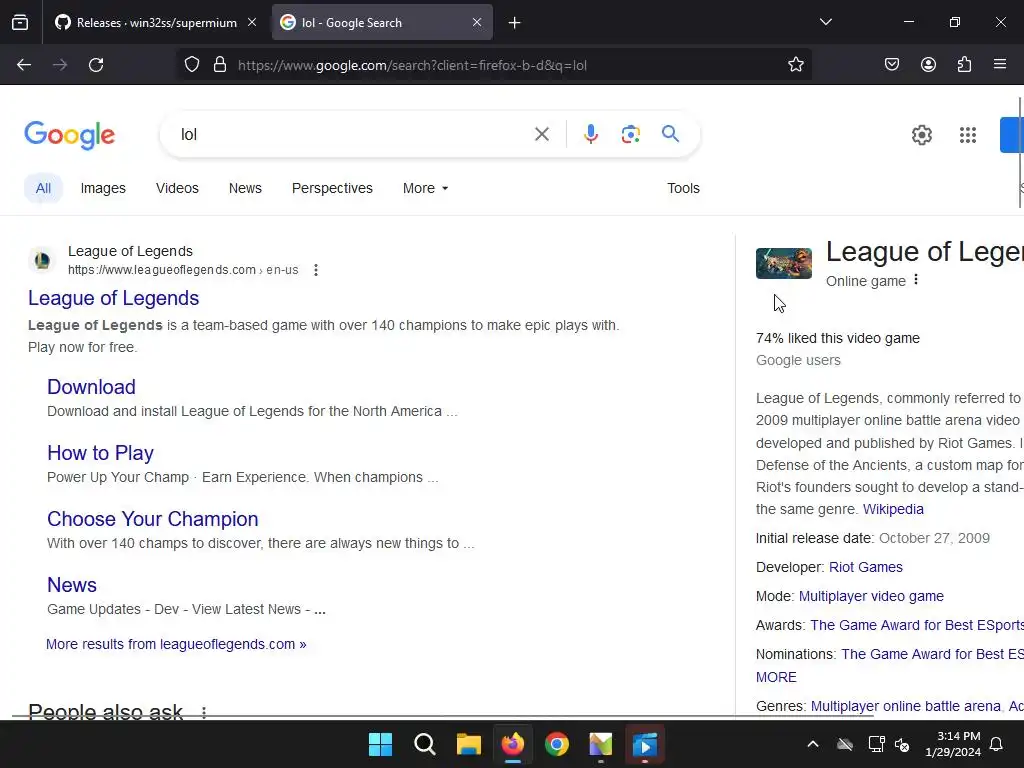Open the tracking protection shield icon
This screenshot has width=1024, height=768.
click(191, 65)
